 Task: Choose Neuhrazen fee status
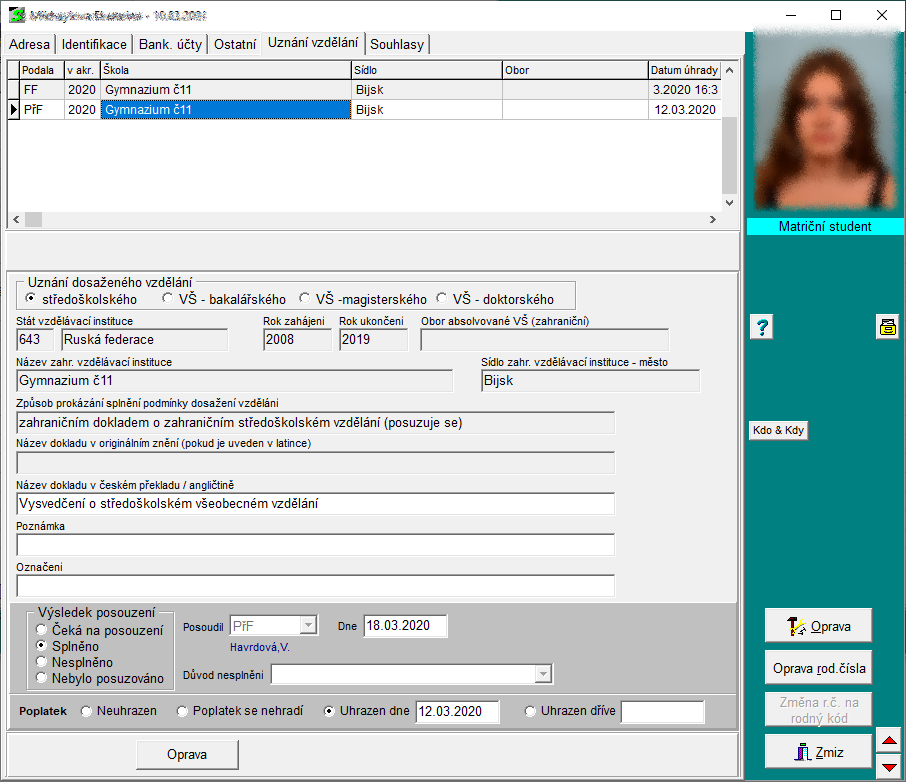[x=86, y=712]
